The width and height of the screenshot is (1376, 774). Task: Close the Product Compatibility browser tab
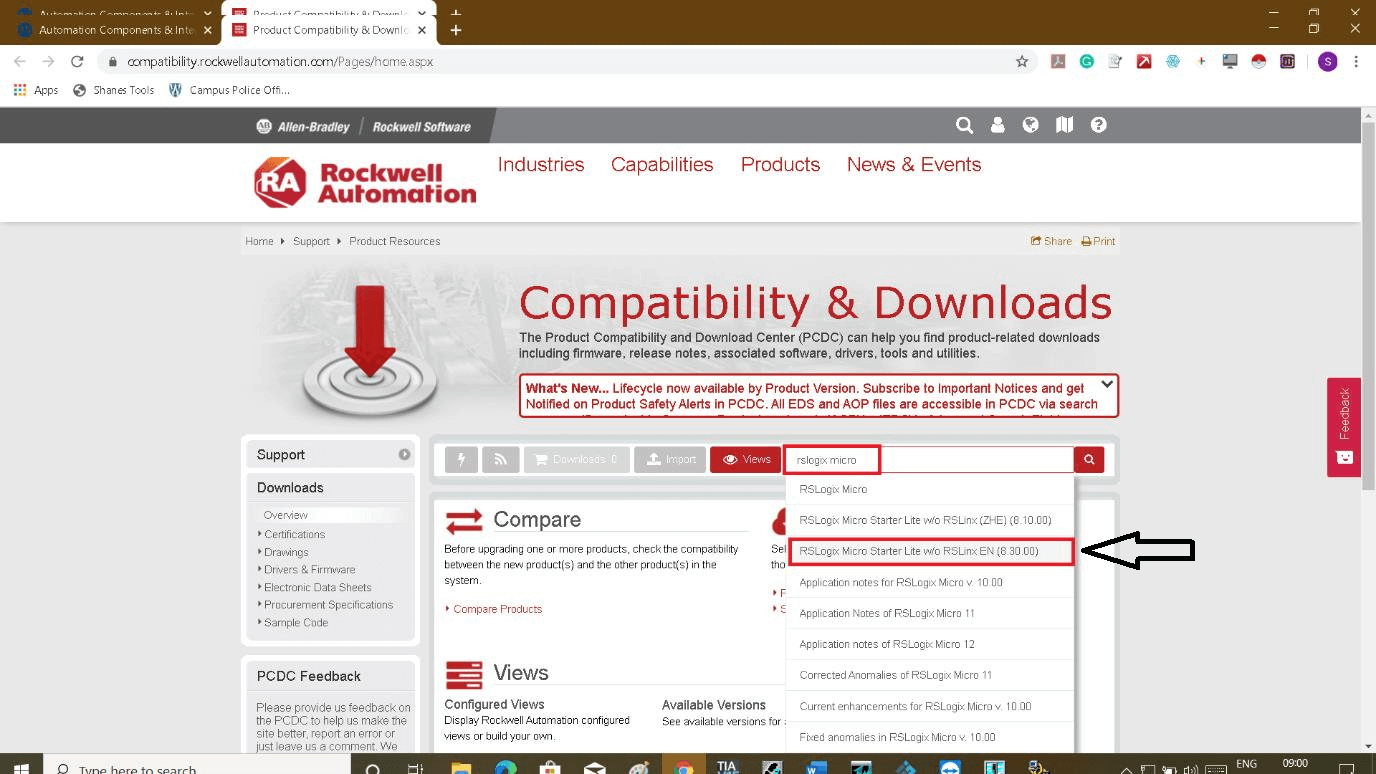[422, 30]
